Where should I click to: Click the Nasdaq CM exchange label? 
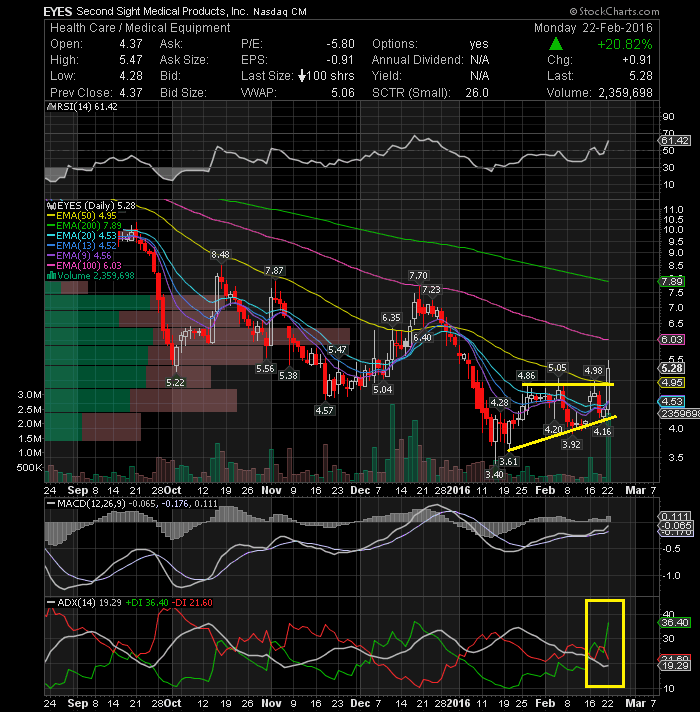pyautogui.click(x=280, y=12)
